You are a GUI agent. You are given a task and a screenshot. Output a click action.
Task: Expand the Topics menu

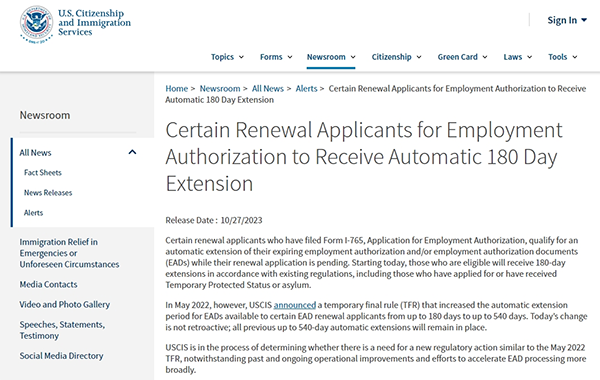click(227, 57)
